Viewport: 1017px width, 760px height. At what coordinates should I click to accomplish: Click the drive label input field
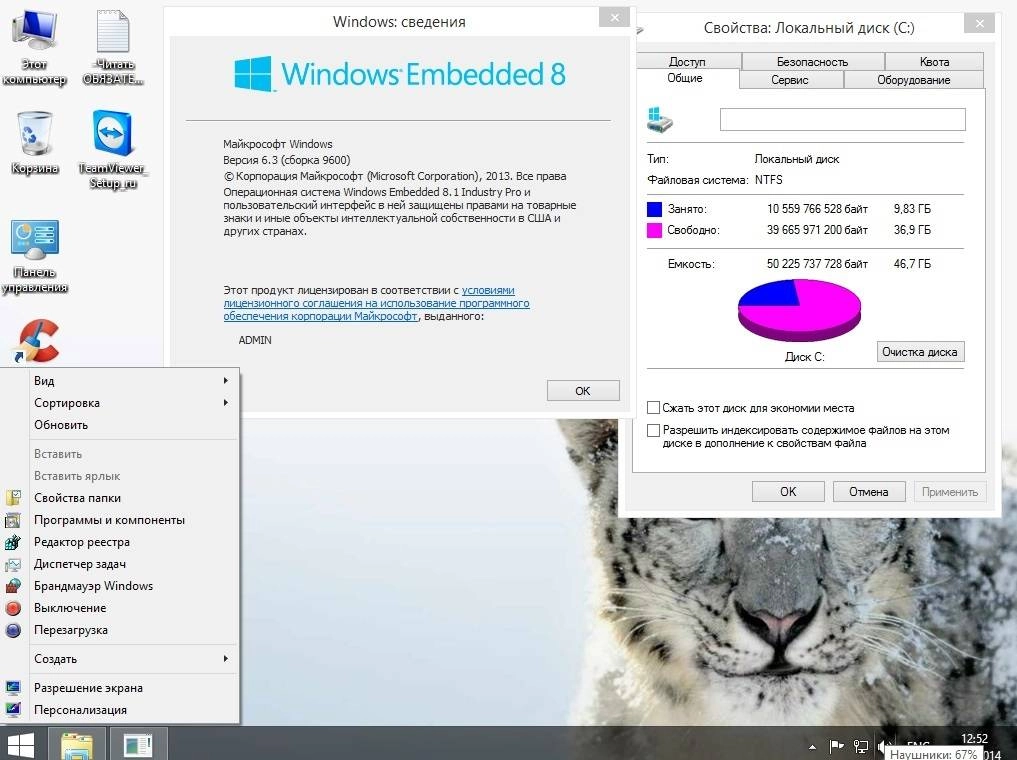coord(843,119)
